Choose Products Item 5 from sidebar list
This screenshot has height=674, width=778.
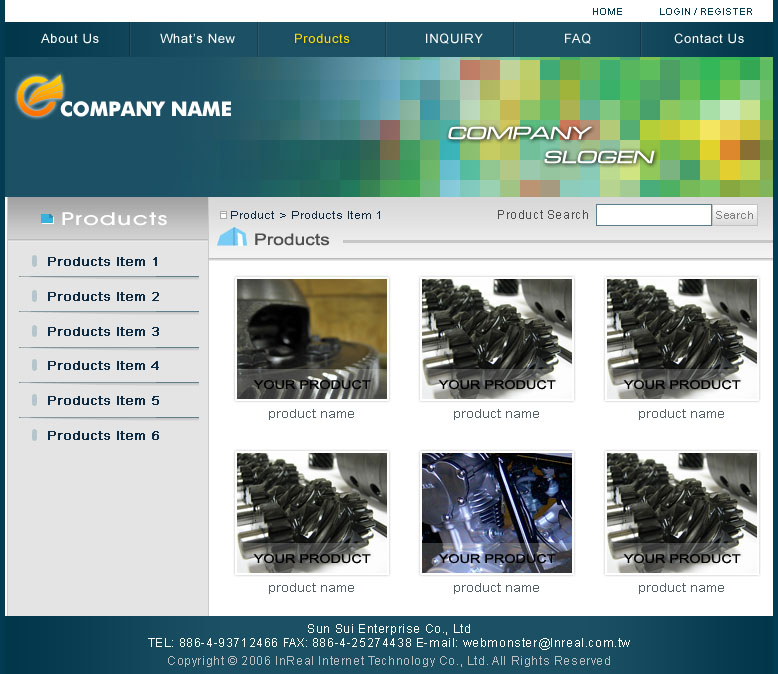tap(103, 401)
